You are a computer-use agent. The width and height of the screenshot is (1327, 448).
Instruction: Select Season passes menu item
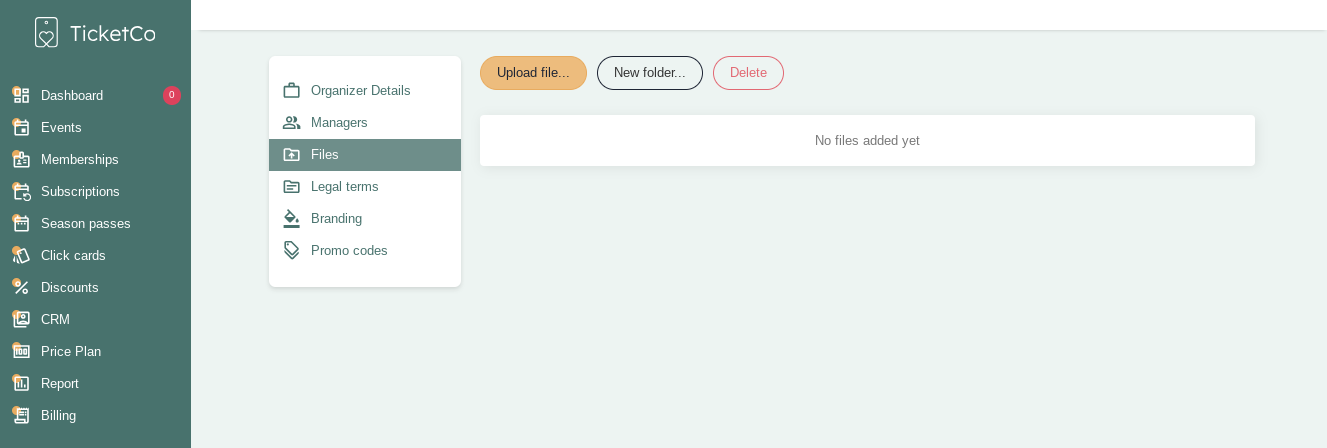[95, 223]
